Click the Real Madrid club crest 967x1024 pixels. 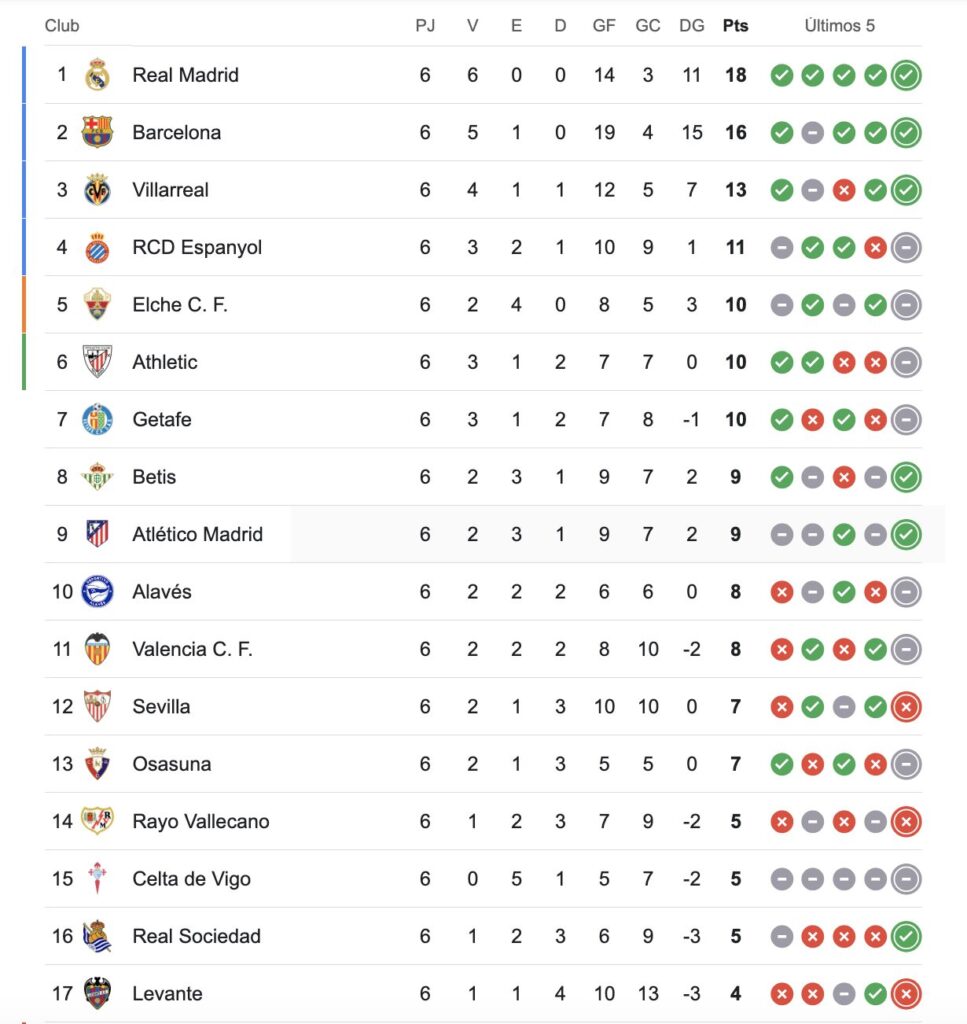97,75
